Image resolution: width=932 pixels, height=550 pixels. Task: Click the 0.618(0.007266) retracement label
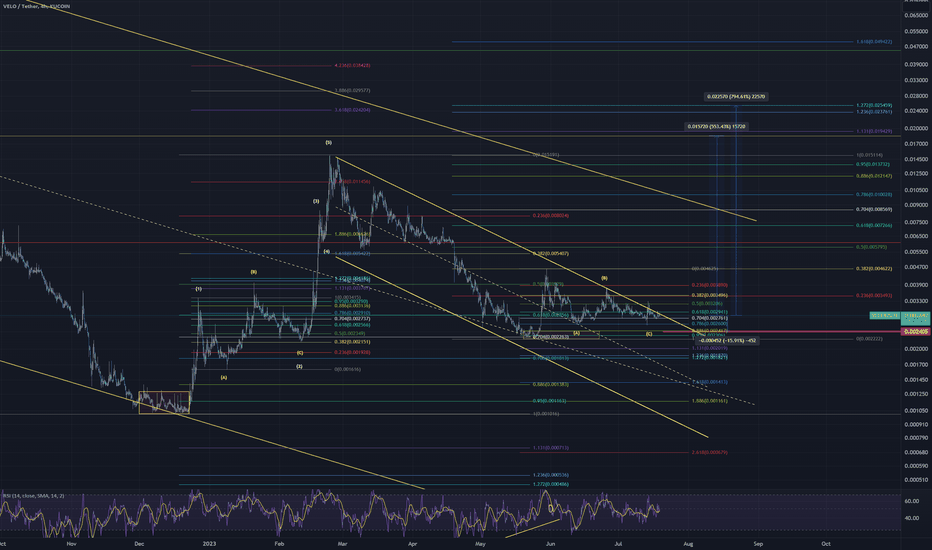click(874, 225)
